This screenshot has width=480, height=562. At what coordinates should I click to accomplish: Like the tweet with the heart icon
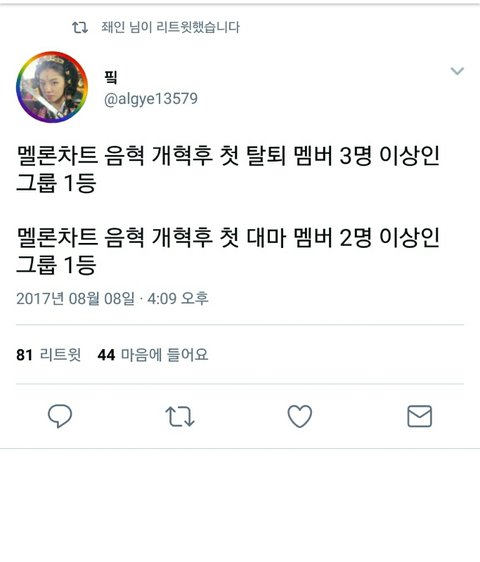[x=300, y=416]
